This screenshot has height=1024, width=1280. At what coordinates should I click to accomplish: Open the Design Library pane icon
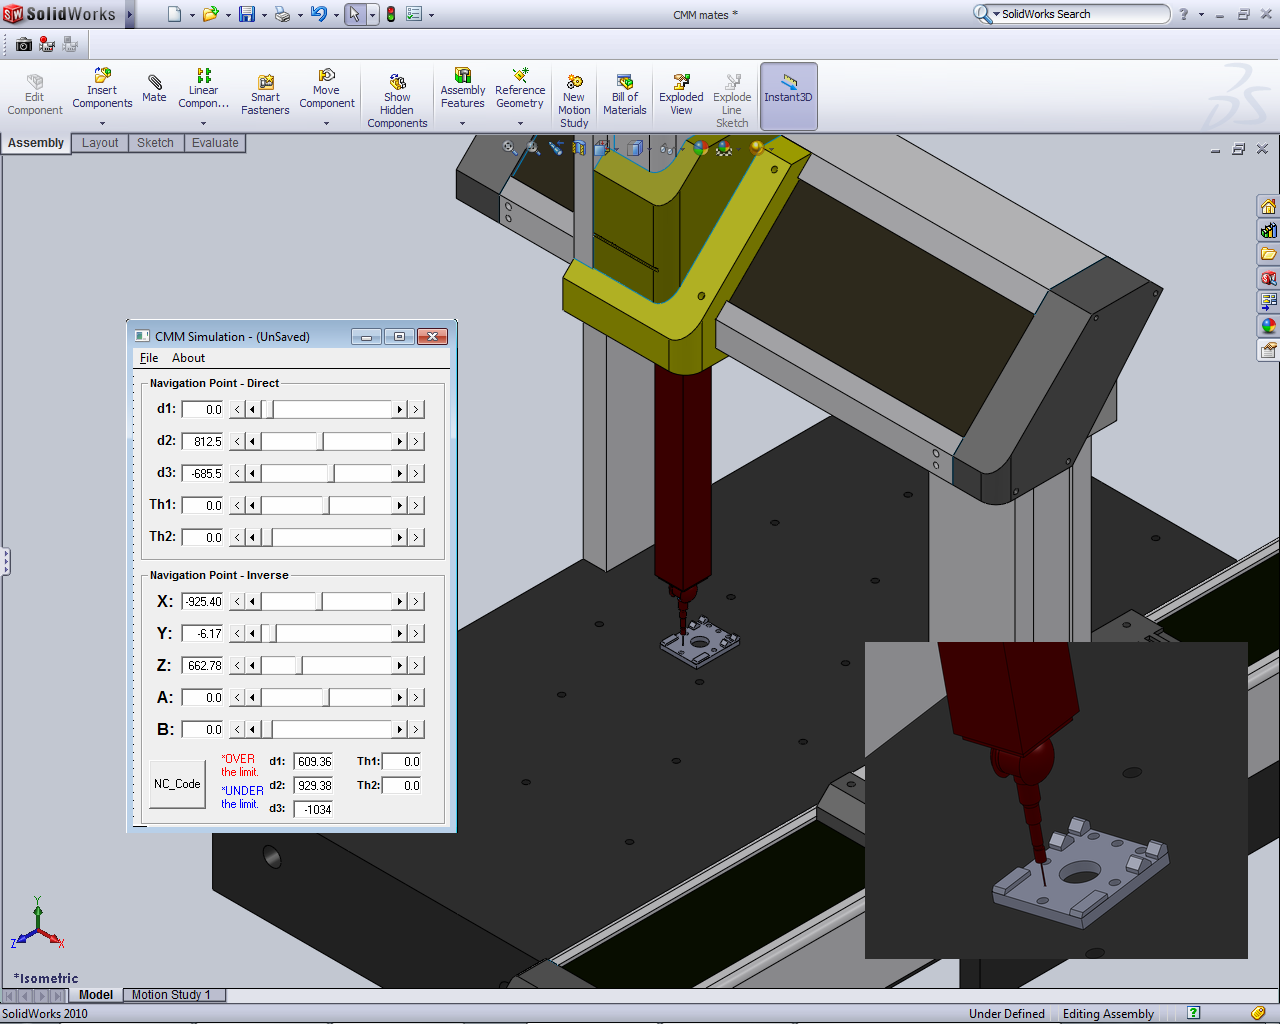click(x=1268, y=231)
